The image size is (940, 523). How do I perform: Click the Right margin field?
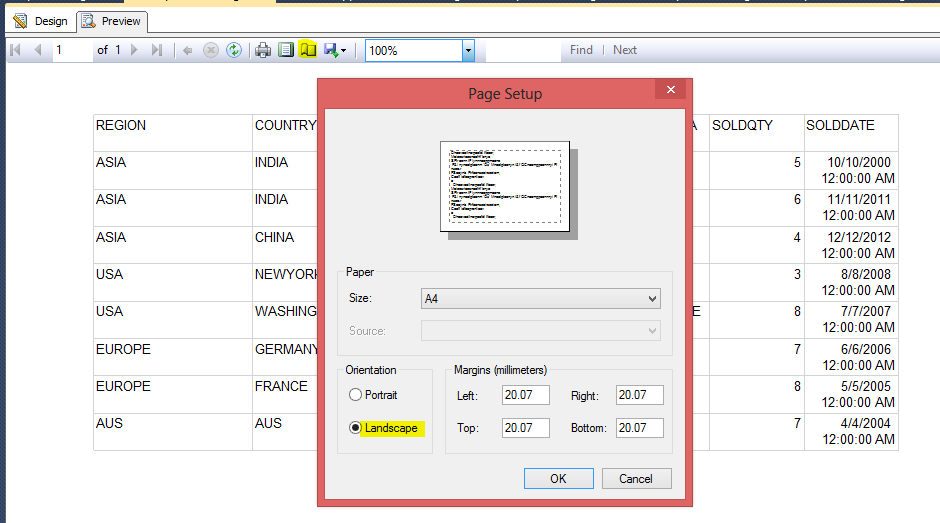click(640, 395)
